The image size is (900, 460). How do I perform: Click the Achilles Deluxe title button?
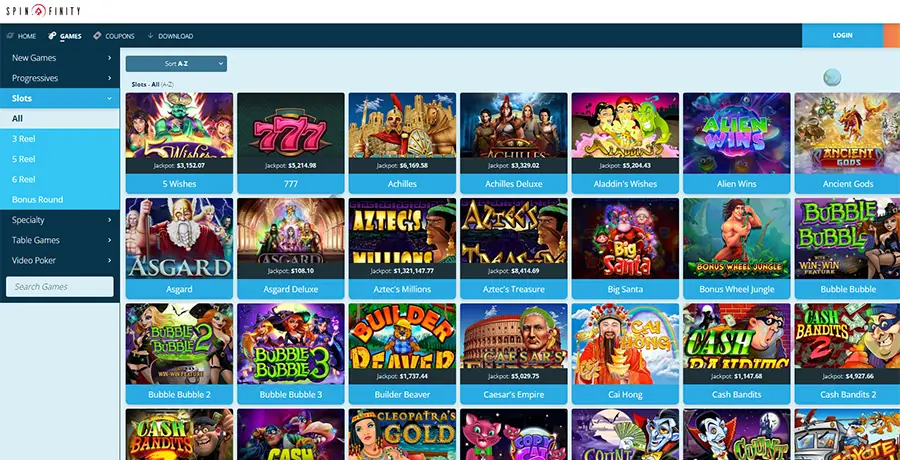[513, 184]
